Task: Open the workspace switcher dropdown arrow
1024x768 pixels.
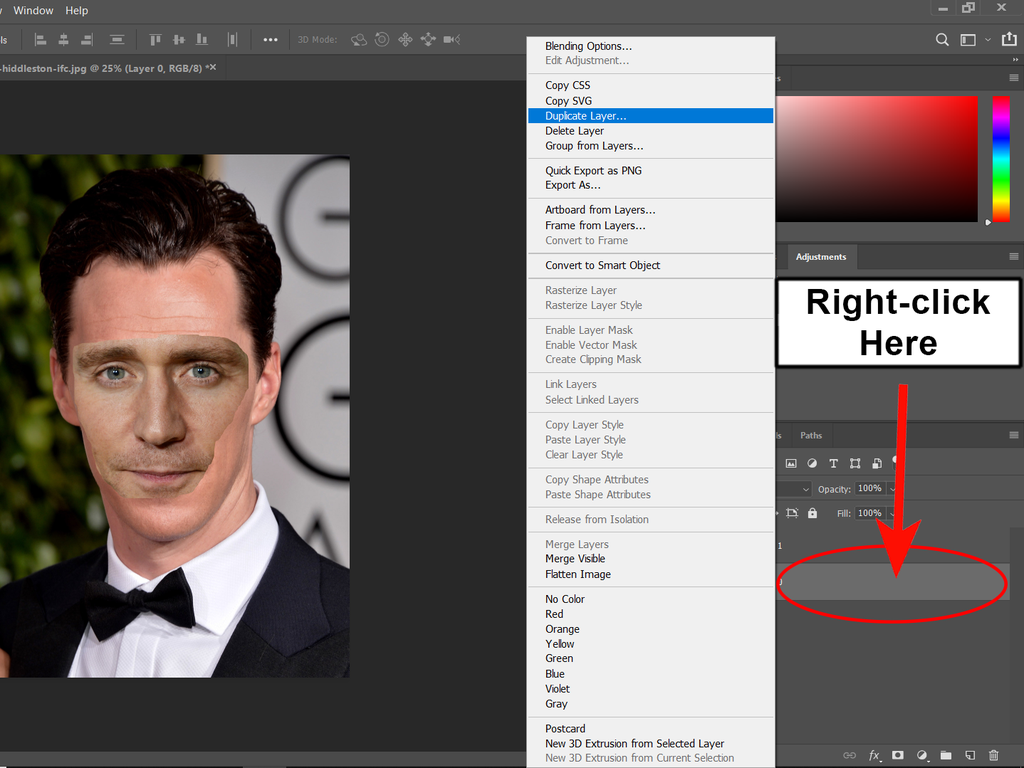Action: 988,40
